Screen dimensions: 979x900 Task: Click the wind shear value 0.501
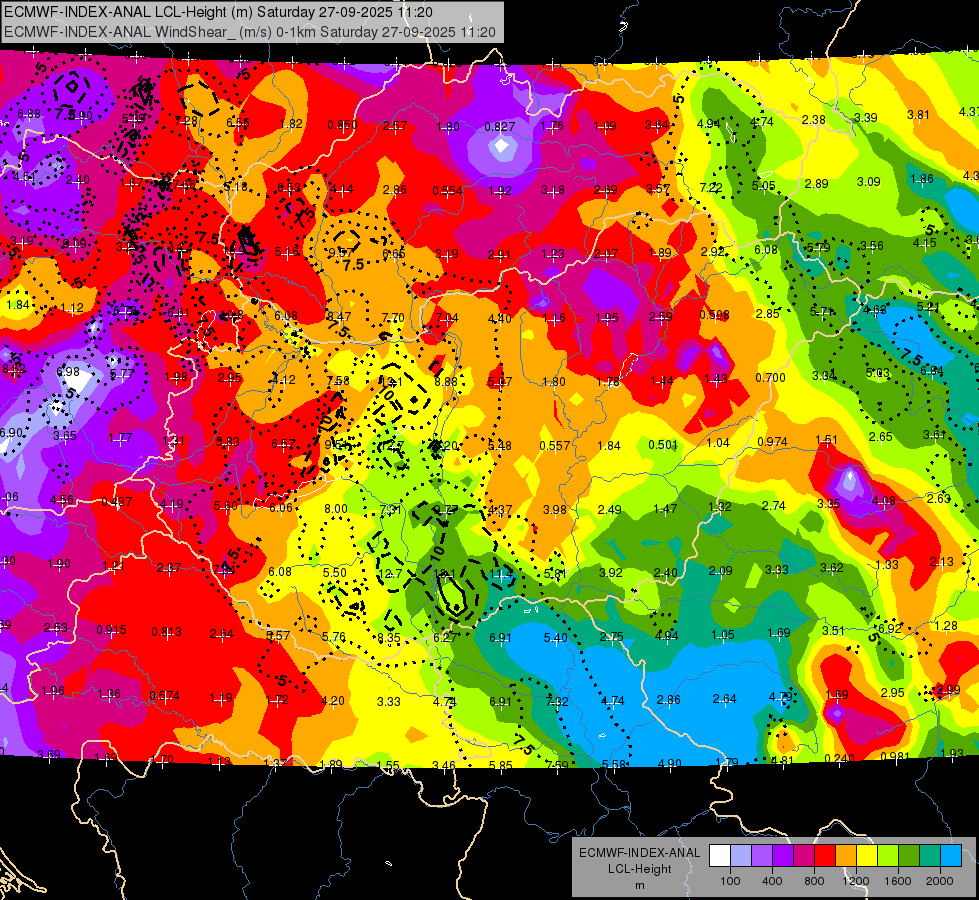coord(663,445)
